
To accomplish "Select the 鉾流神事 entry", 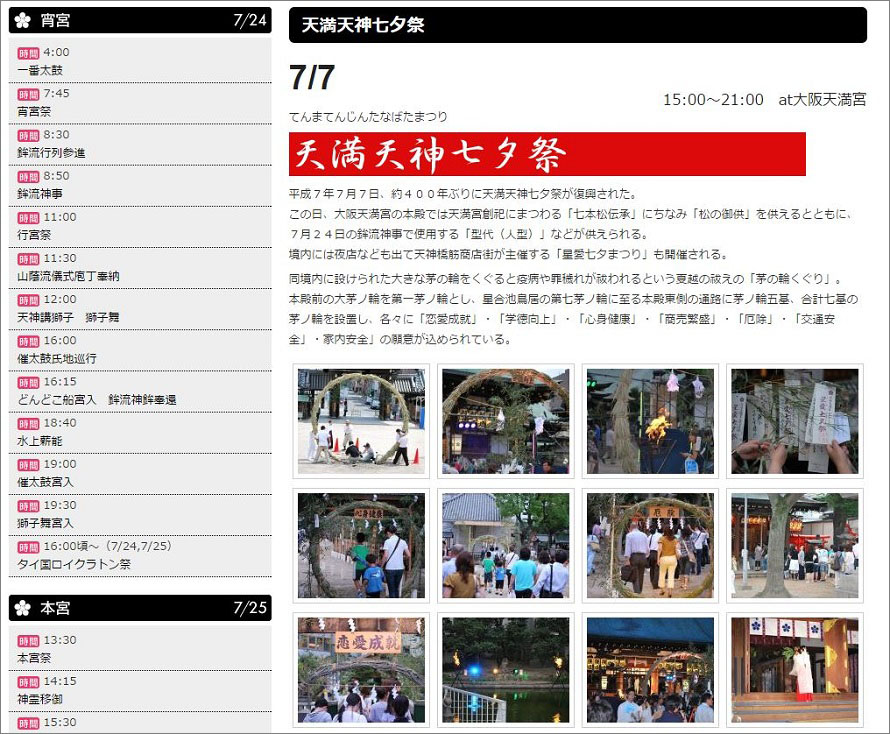I will point(40,194).
